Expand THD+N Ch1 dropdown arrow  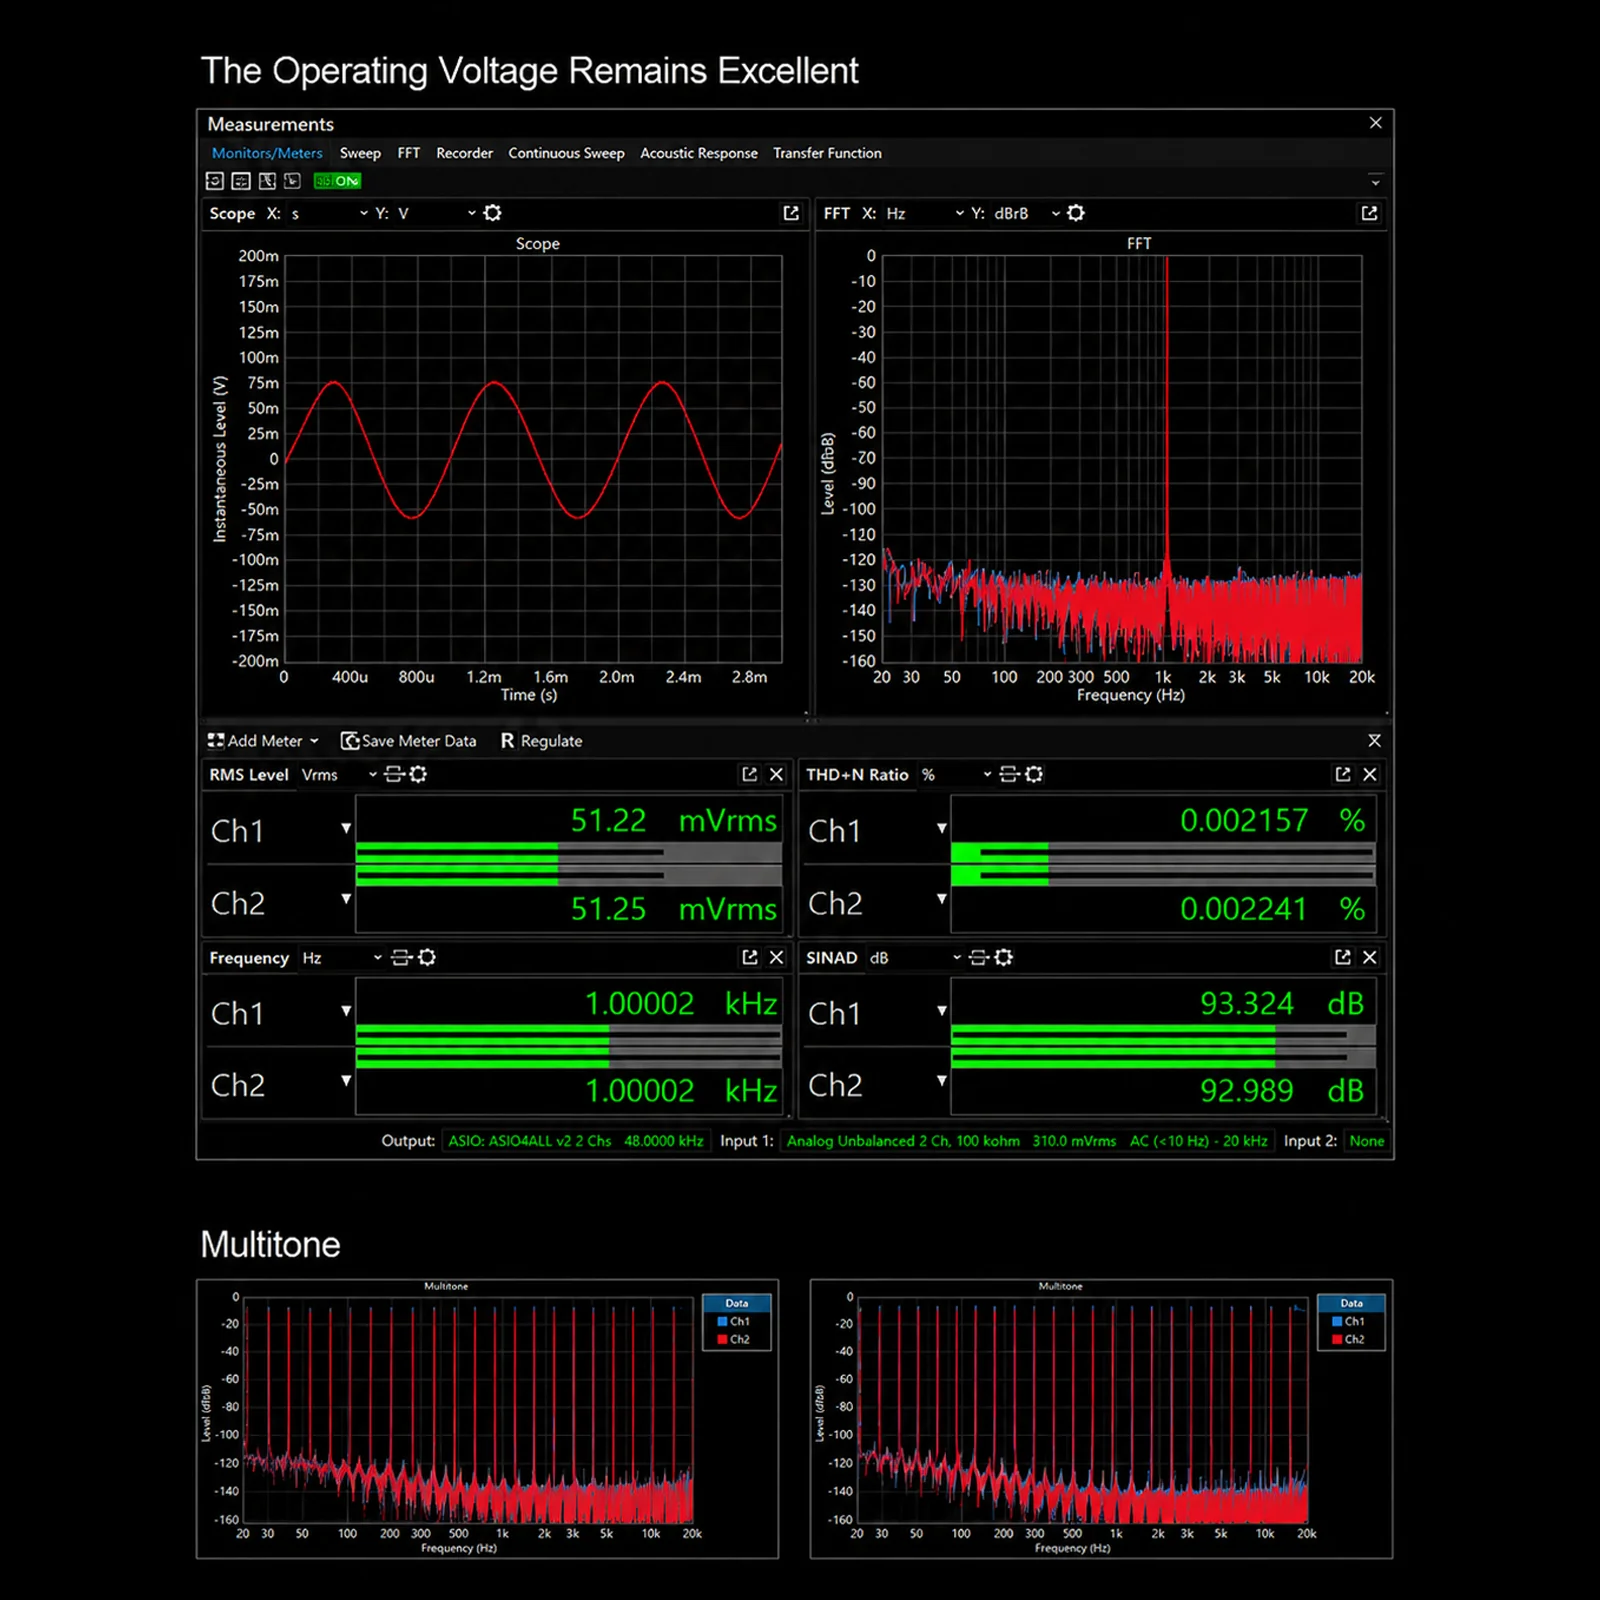(941, 828)
